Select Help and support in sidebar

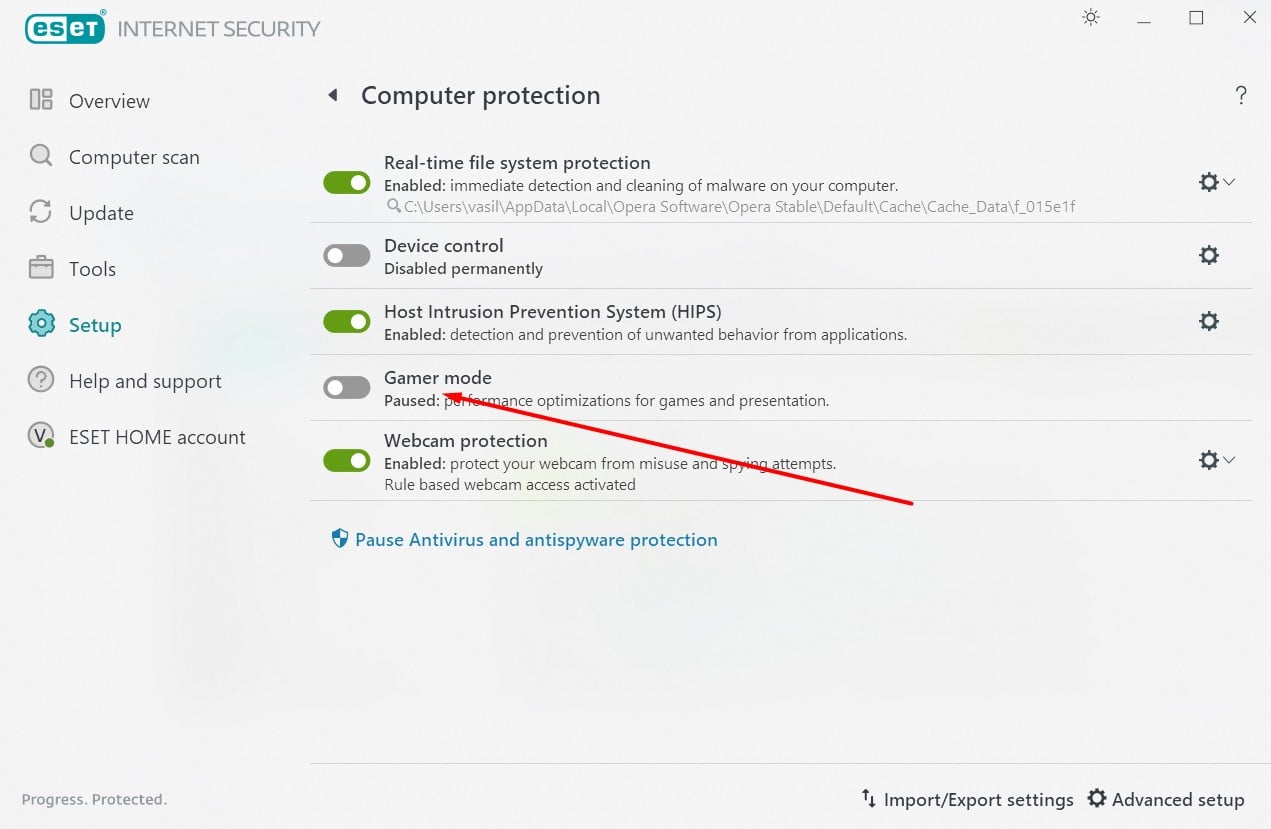tap(145, 381)
